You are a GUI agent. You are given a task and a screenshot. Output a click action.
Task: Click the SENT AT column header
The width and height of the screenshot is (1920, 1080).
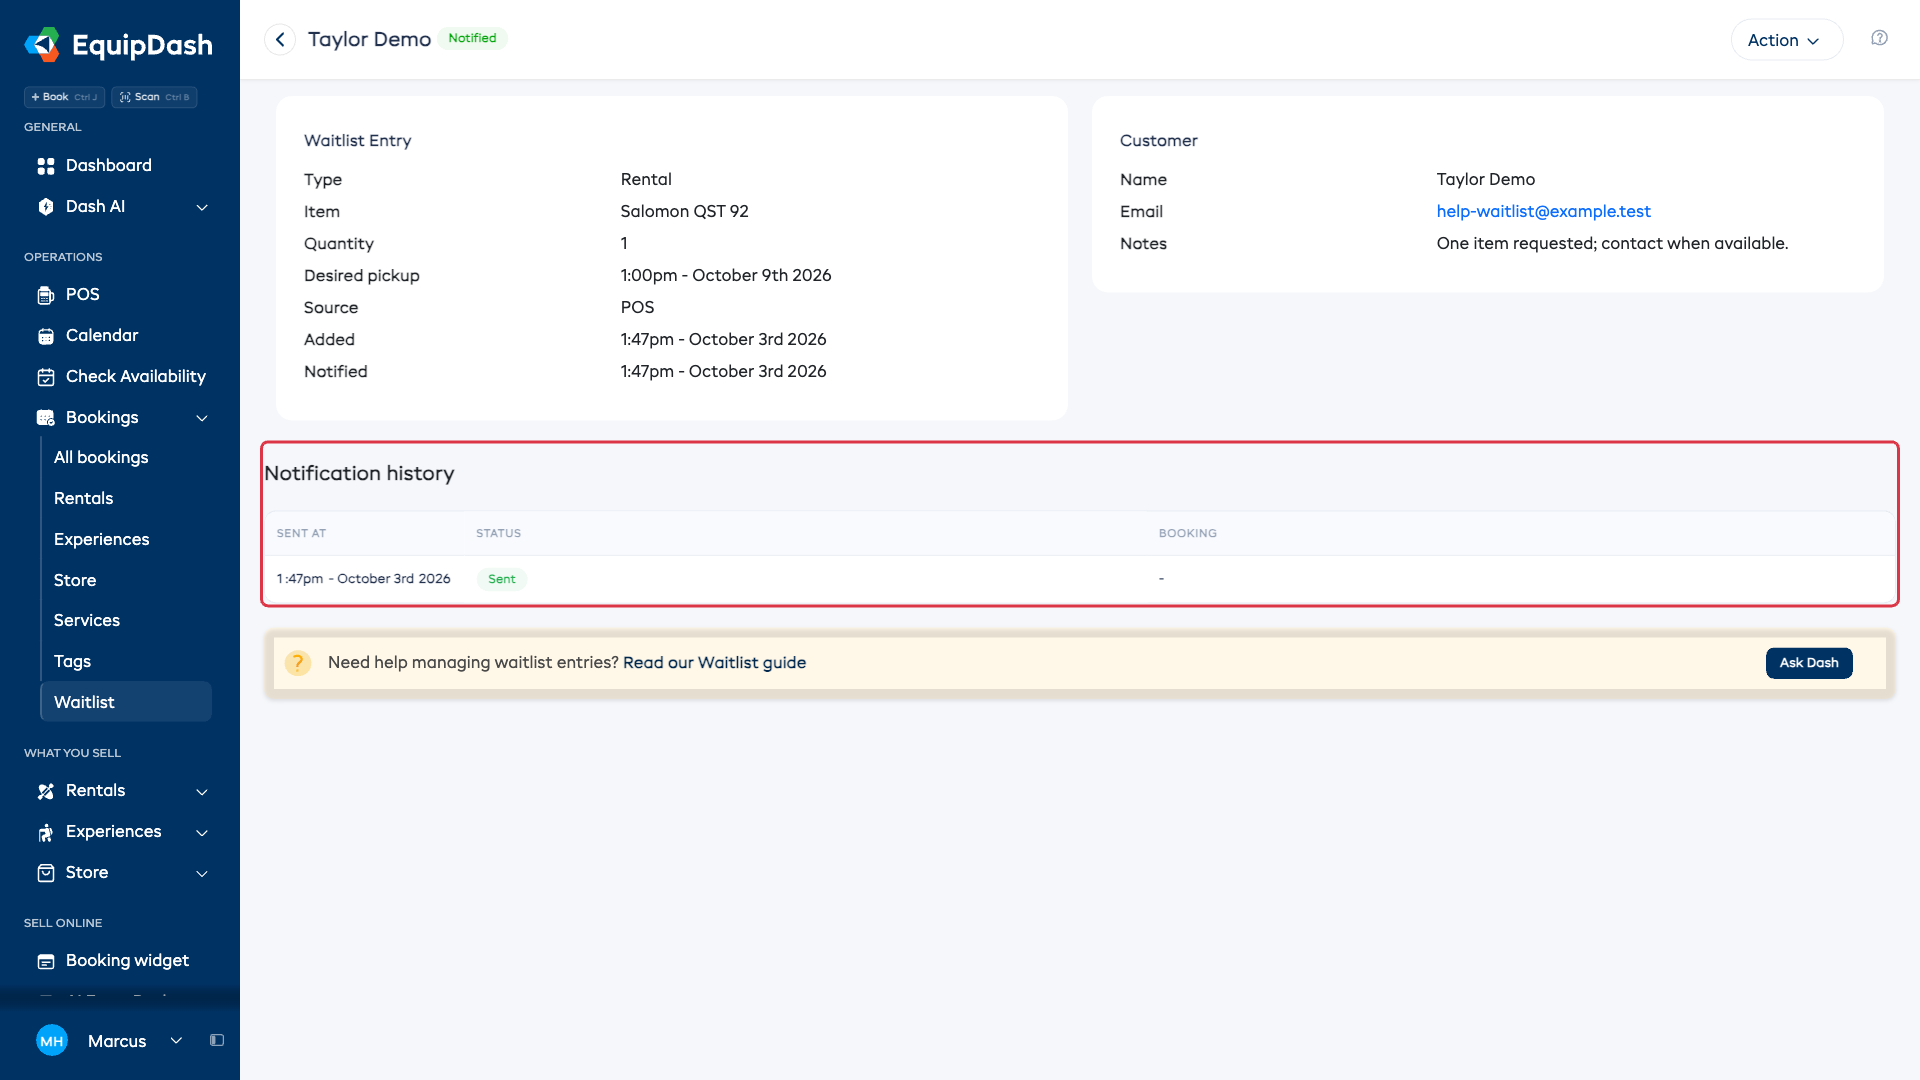tap(301, 533)
